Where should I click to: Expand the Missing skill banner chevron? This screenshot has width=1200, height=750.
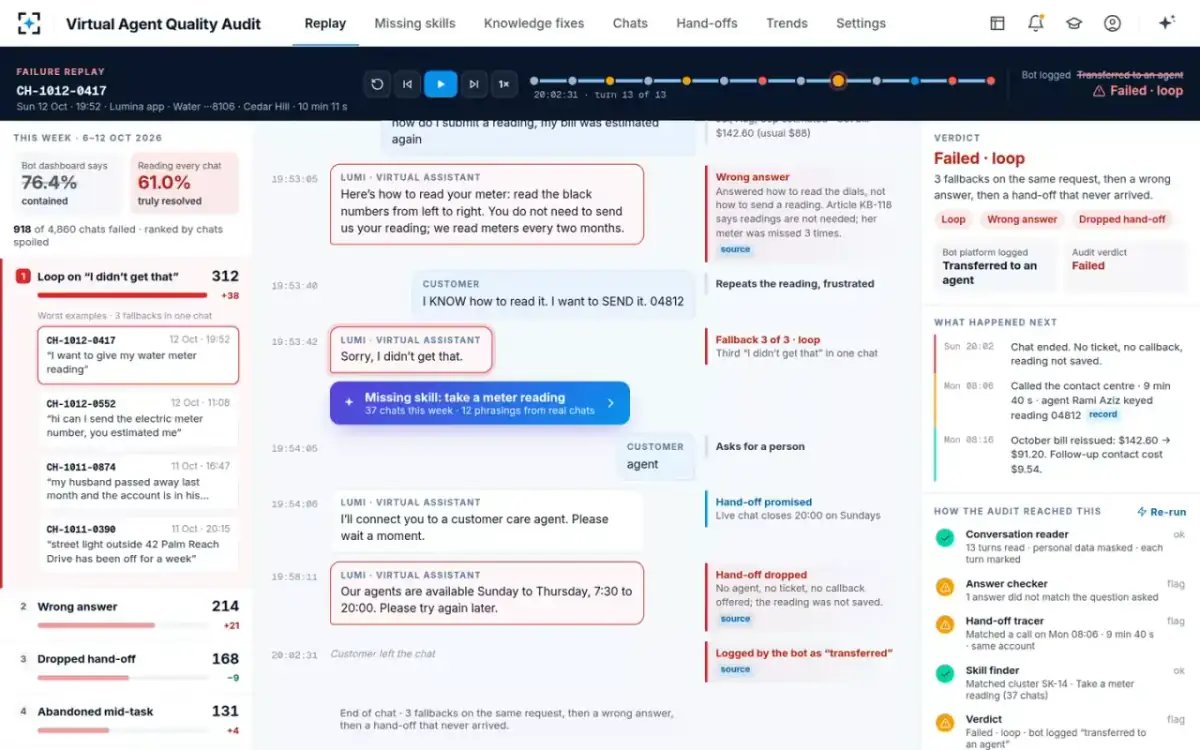pyautogui.click(x=611, y=404)
